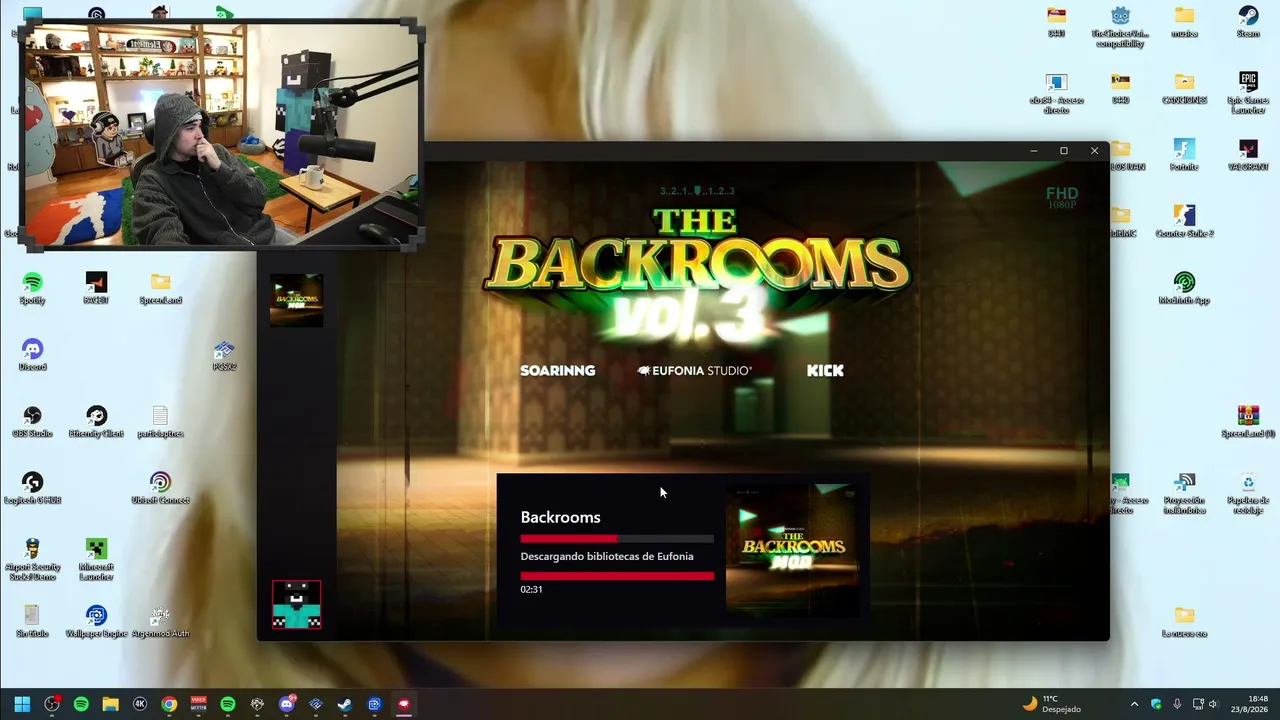The width and height of the screenshot is (1280, 720).
Task: Open the SpreenLand folder on the desktop
Action: [x=160, y=288]
